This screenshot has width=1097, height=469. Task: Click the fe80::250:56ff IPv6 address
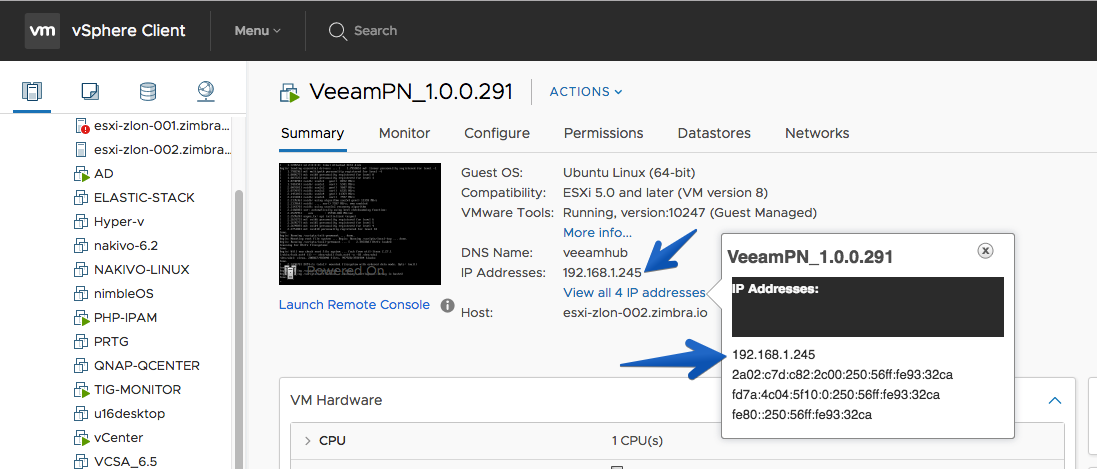click(802, 415)
